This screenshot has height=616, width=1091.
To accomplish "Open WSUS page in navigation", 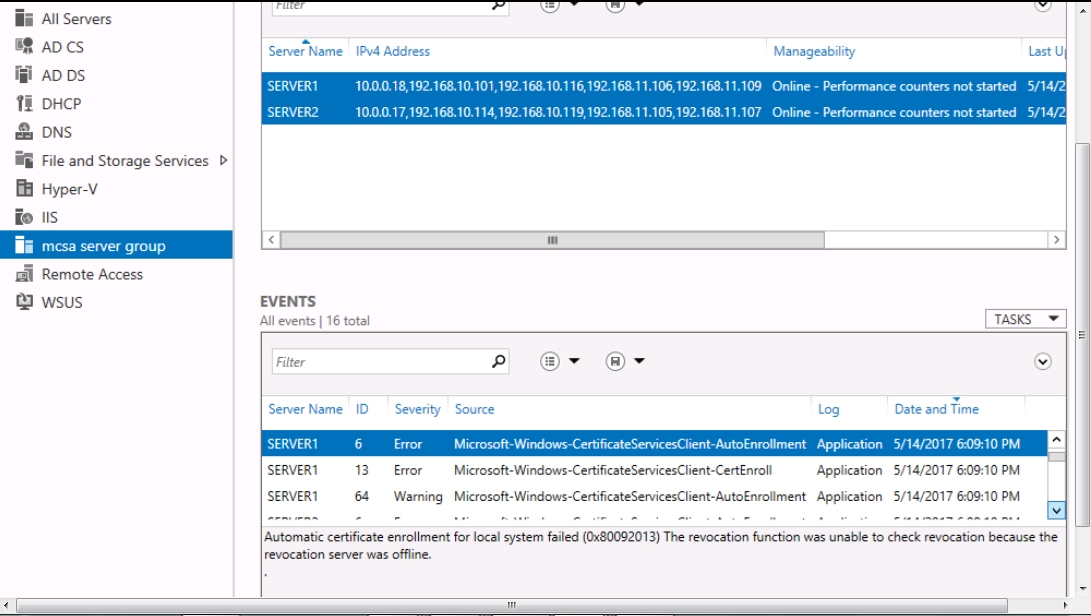I will (x=62, y=303).
